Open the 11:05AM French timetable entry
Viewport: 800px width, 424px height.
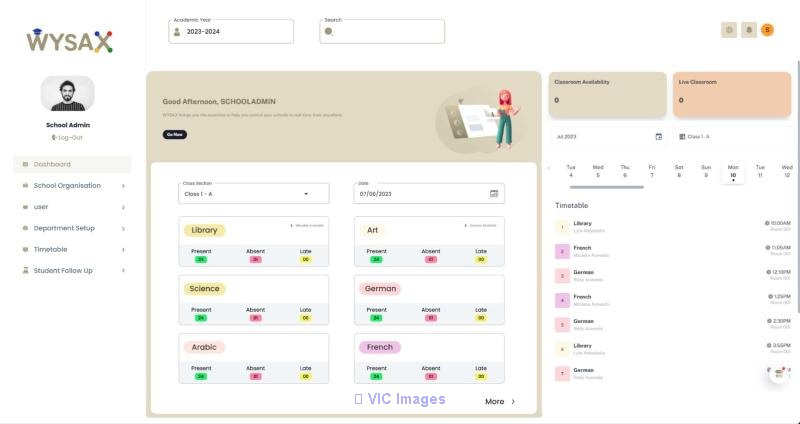[x=673, y=252]
